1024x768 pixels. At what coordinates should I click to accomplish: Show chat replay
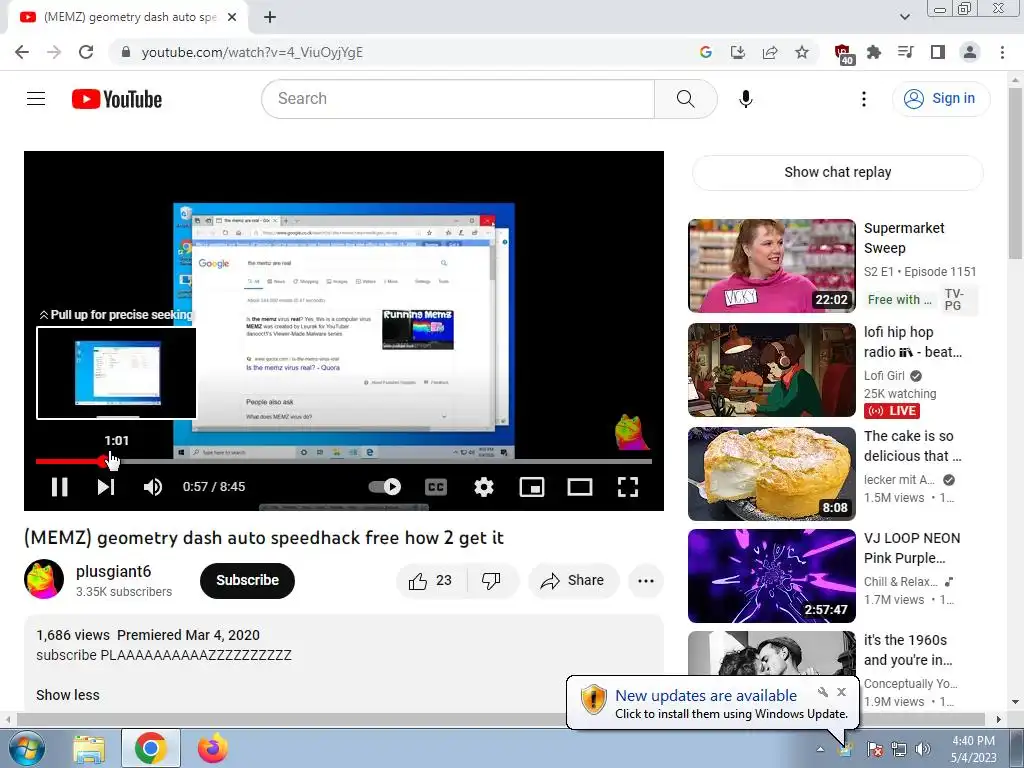838,172
